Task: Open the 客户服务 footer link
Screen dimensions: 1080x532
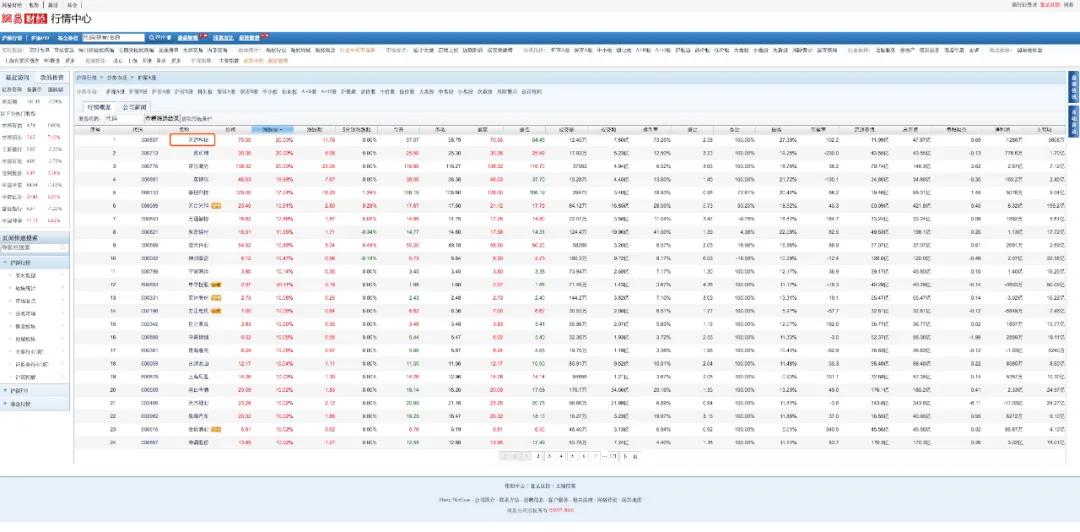Action: coord(557,499)
